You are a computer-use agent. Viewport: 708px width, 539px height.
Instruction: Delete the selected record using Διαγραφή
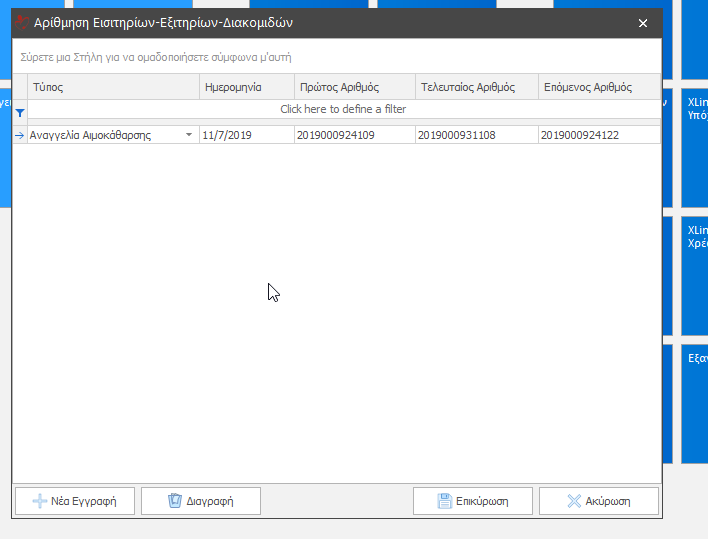click(x=201, y=501)
